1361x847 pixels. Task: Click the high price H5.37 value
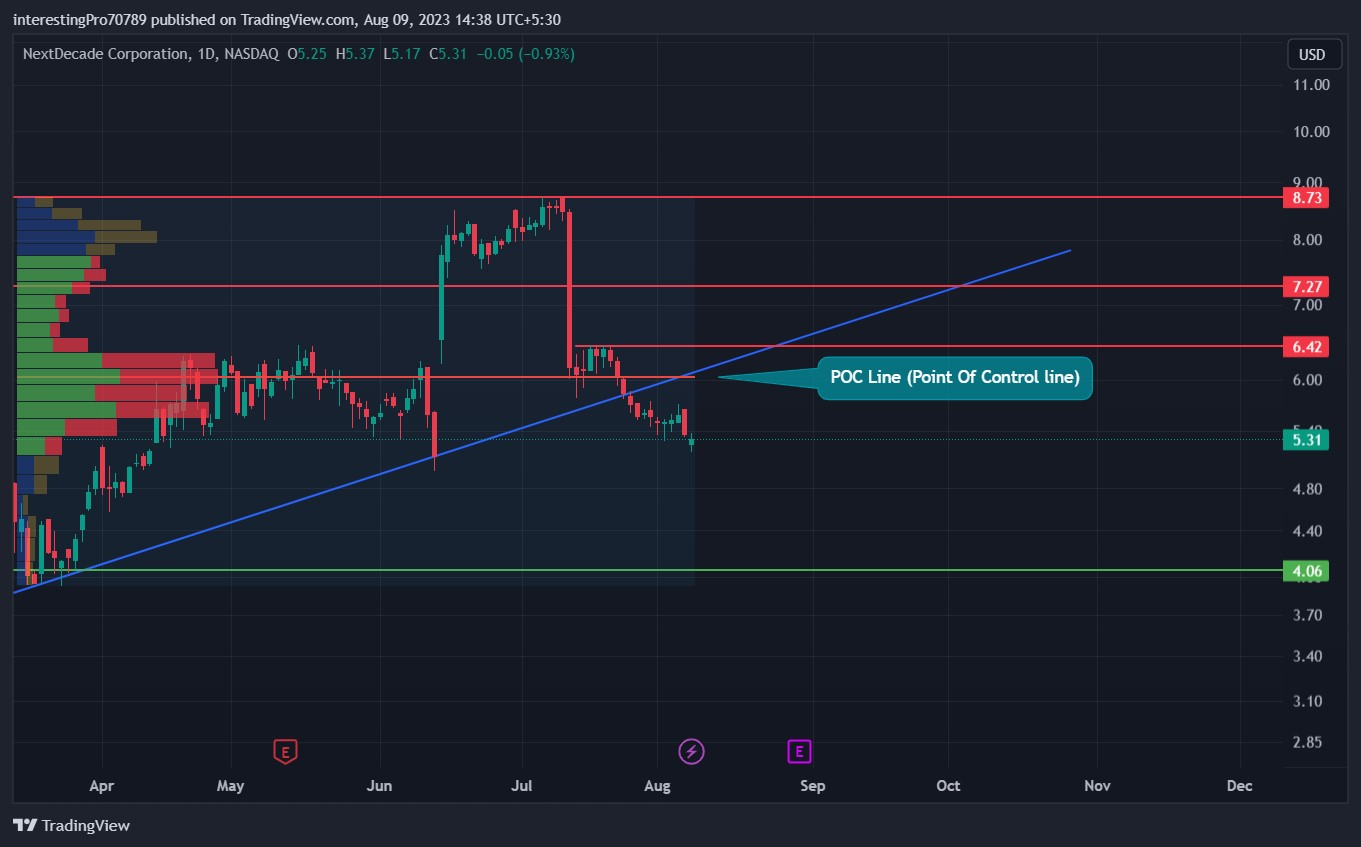353,54
